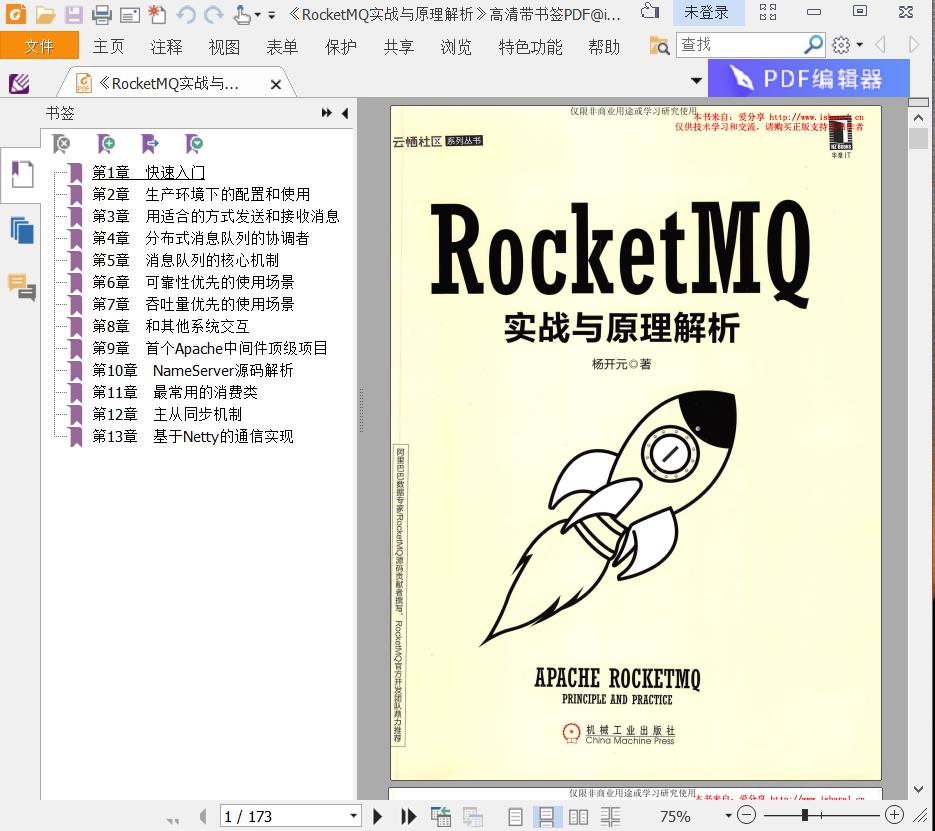This screenshot has height=831, width=935.
Task: Click the add new bookmark icon
Action: coord(106,144)
